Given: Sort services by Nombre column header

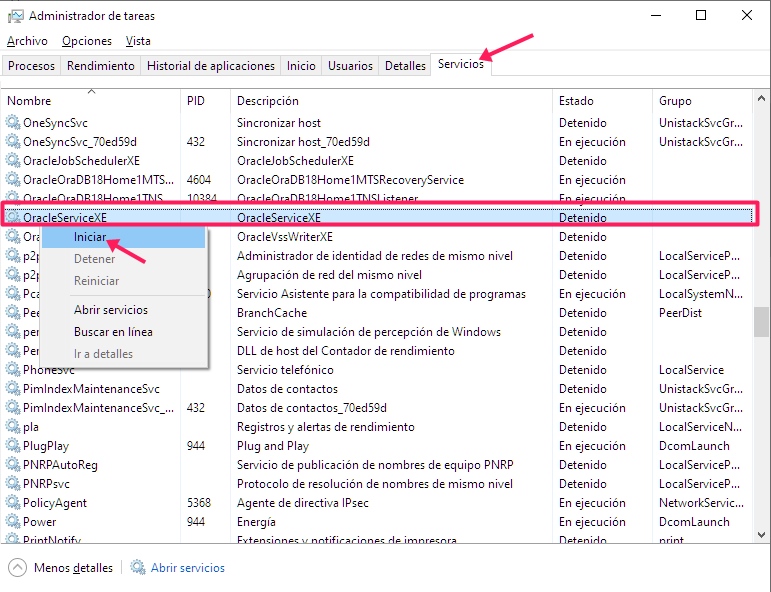Looking at the screenshot, I should 29,101.
